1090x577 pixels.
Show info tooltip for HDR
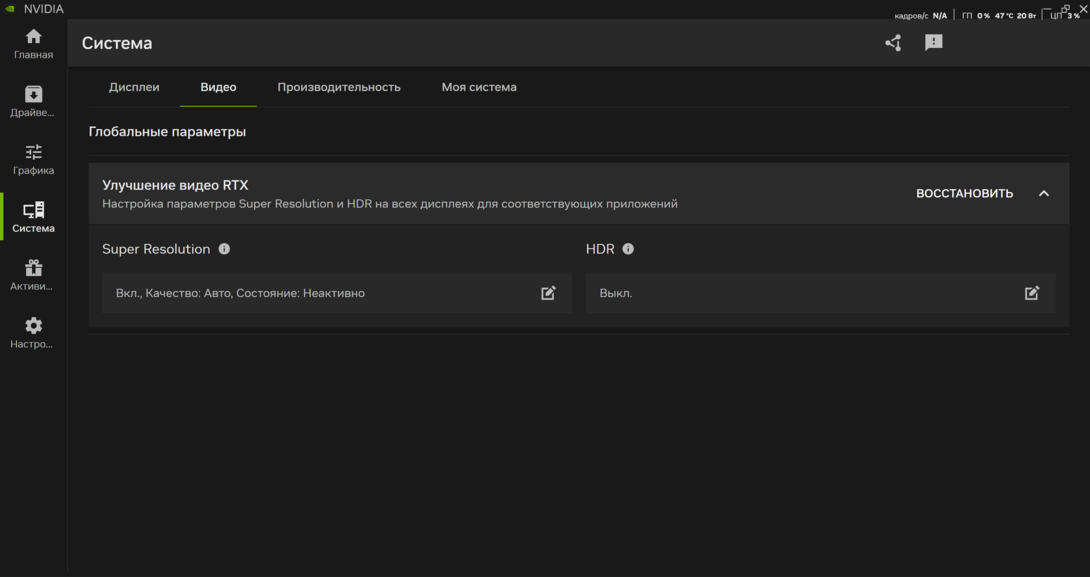coord(628,249)
